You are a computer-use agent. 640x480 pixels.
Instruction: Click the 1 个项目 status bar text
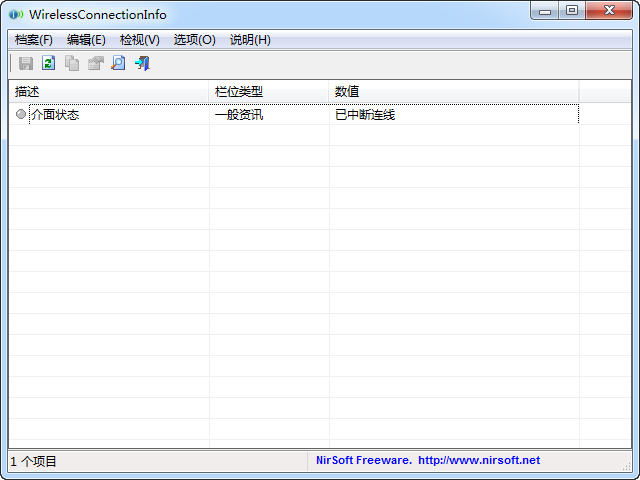pyautogui.click(x=33, y=462)
